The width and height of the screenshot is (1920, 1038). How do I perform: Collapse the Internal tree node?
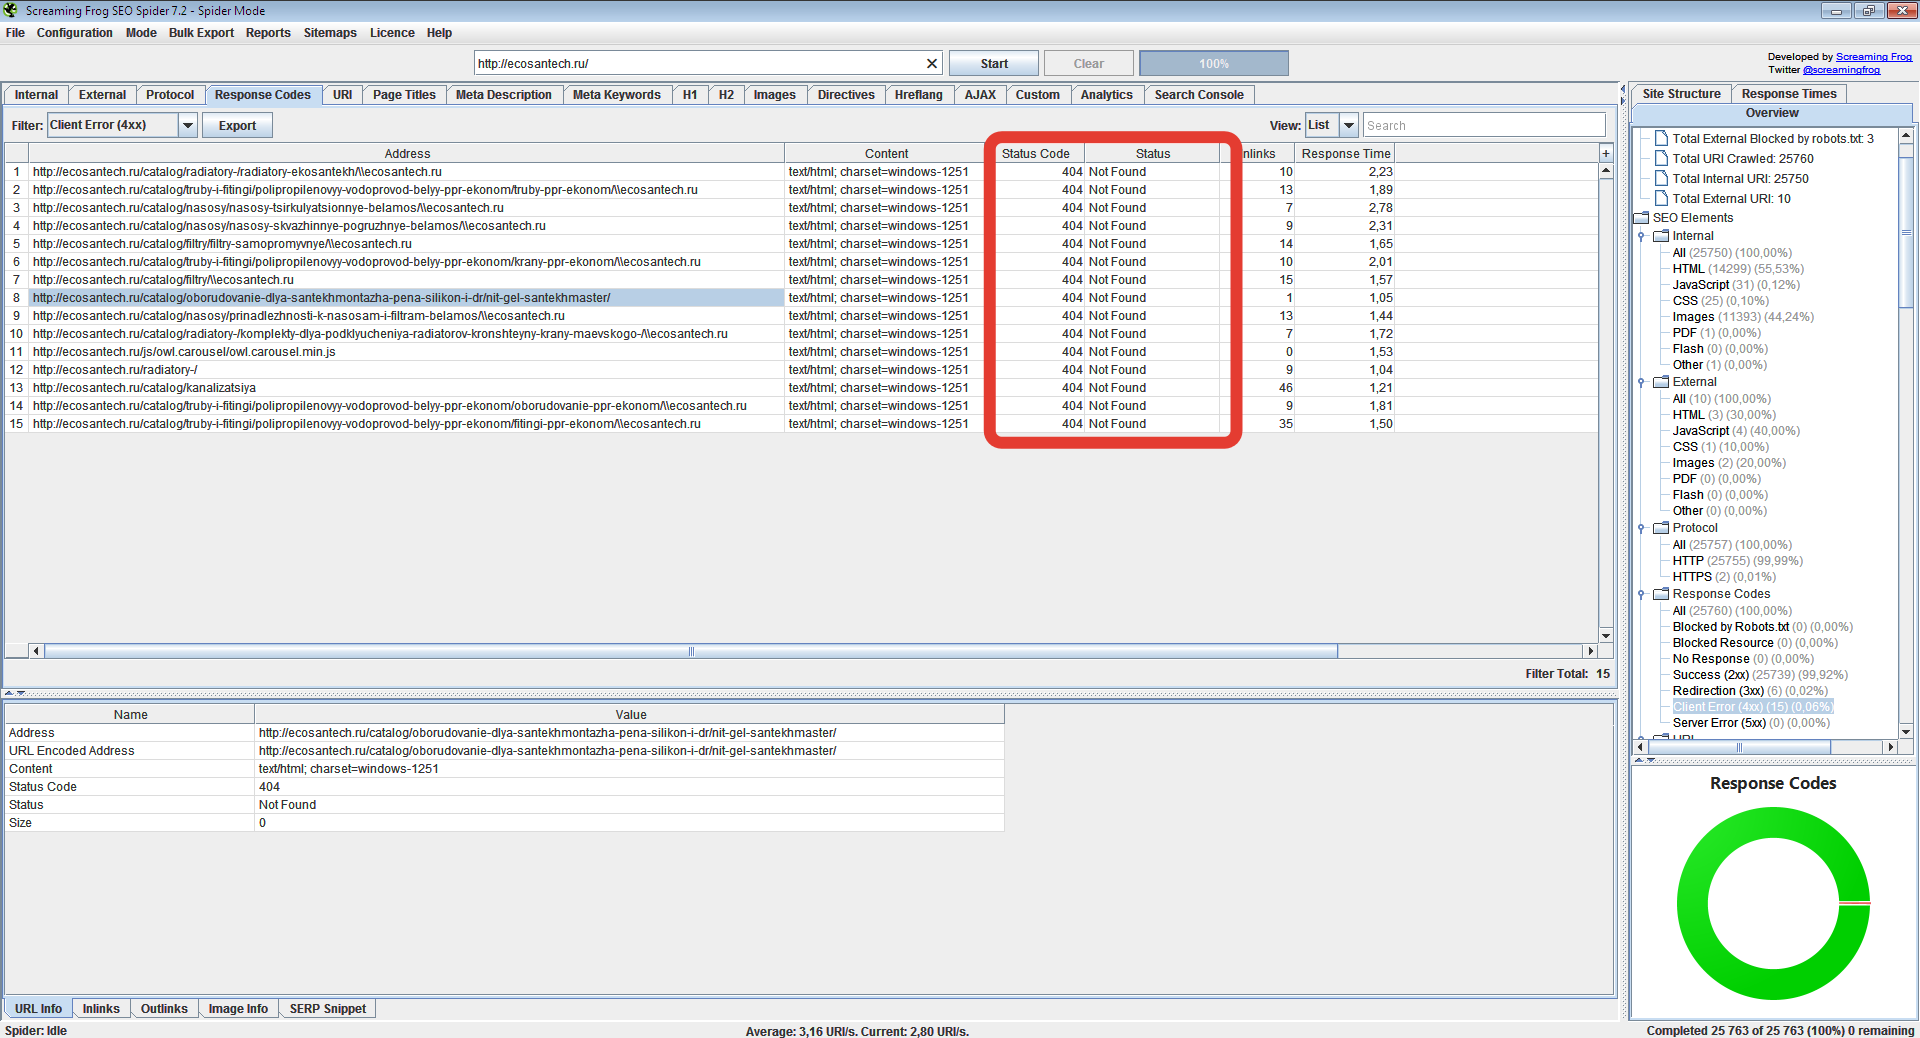[1642, 236]
